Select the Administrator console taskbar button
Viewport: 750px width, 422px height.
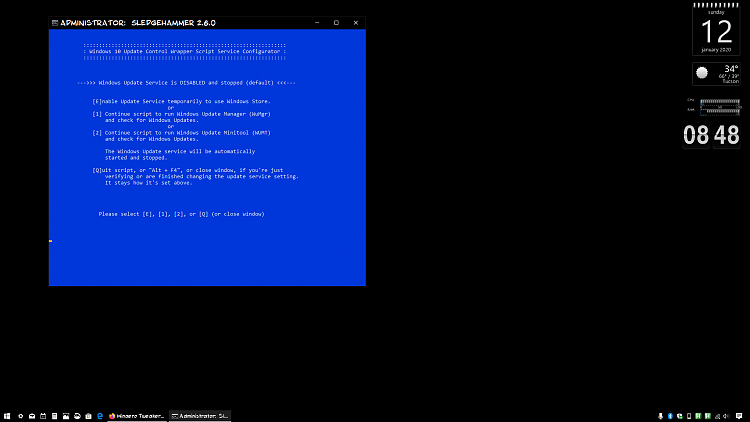tap(200, 416)
